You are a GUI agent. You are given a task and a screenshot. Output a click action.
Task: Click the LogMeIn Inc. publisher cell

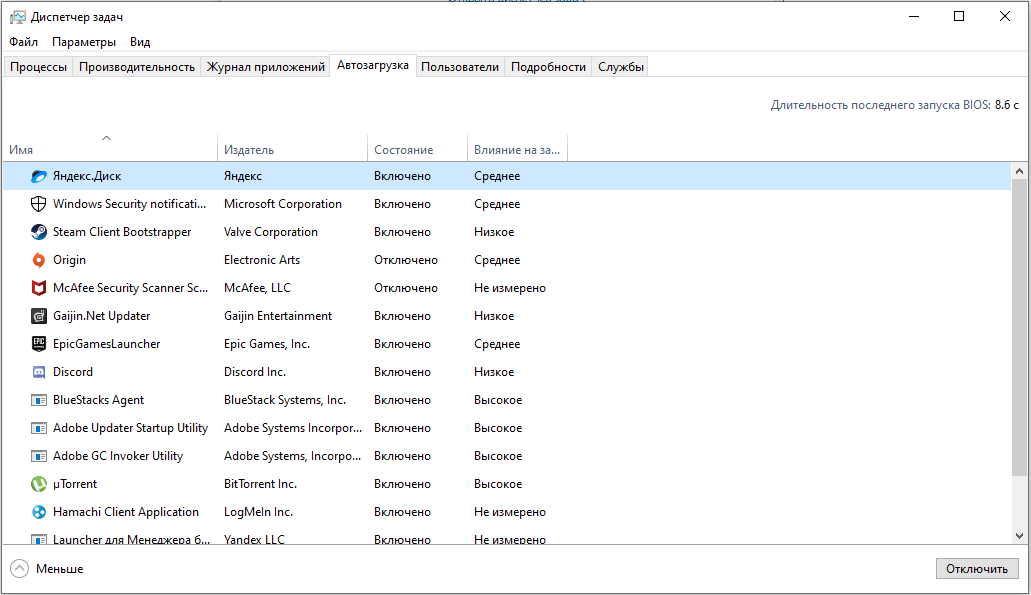[x=258, y=512]
